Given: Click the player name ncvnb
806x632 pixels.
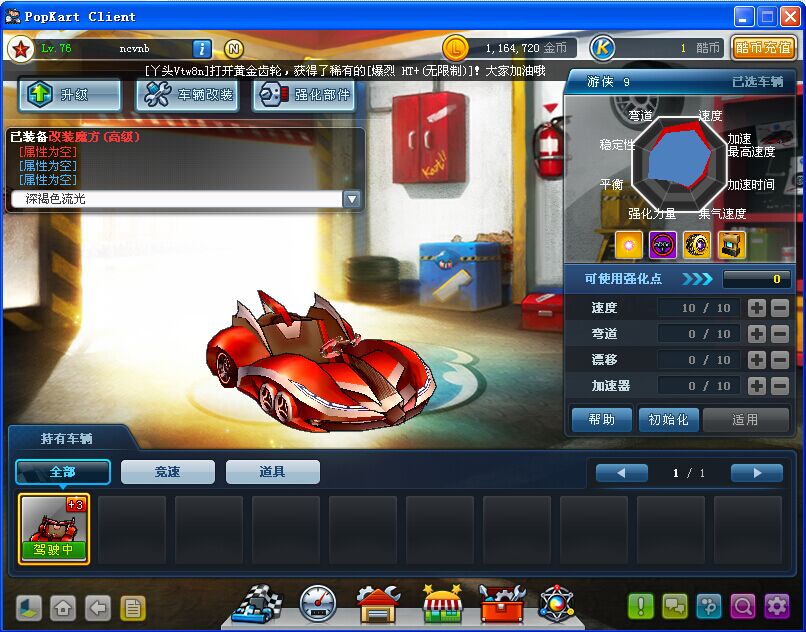Looking at the screenshot, I should pyautogui.click(x=134, y=49).
